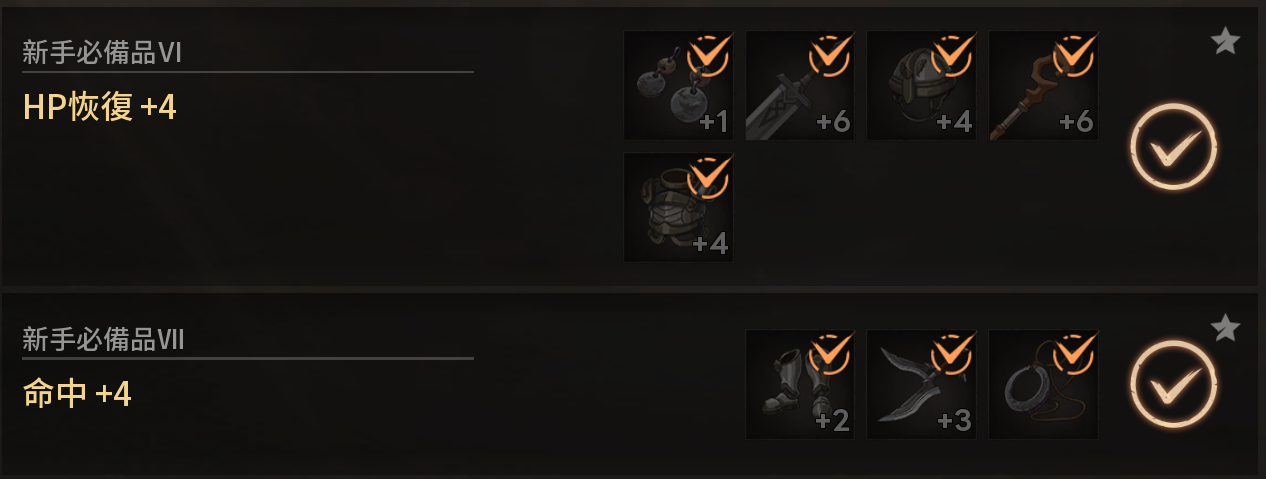Select the helmet +4 item

[922, 85]
